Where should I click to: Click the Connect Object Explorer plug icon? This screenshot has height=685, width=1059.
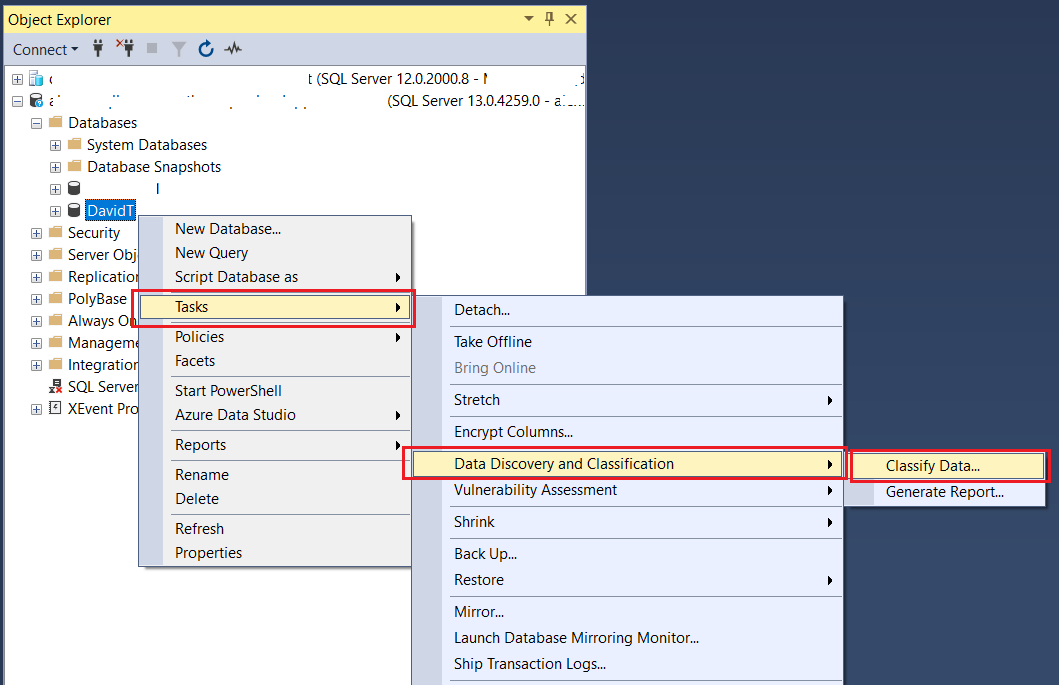[x=98, y=48]
